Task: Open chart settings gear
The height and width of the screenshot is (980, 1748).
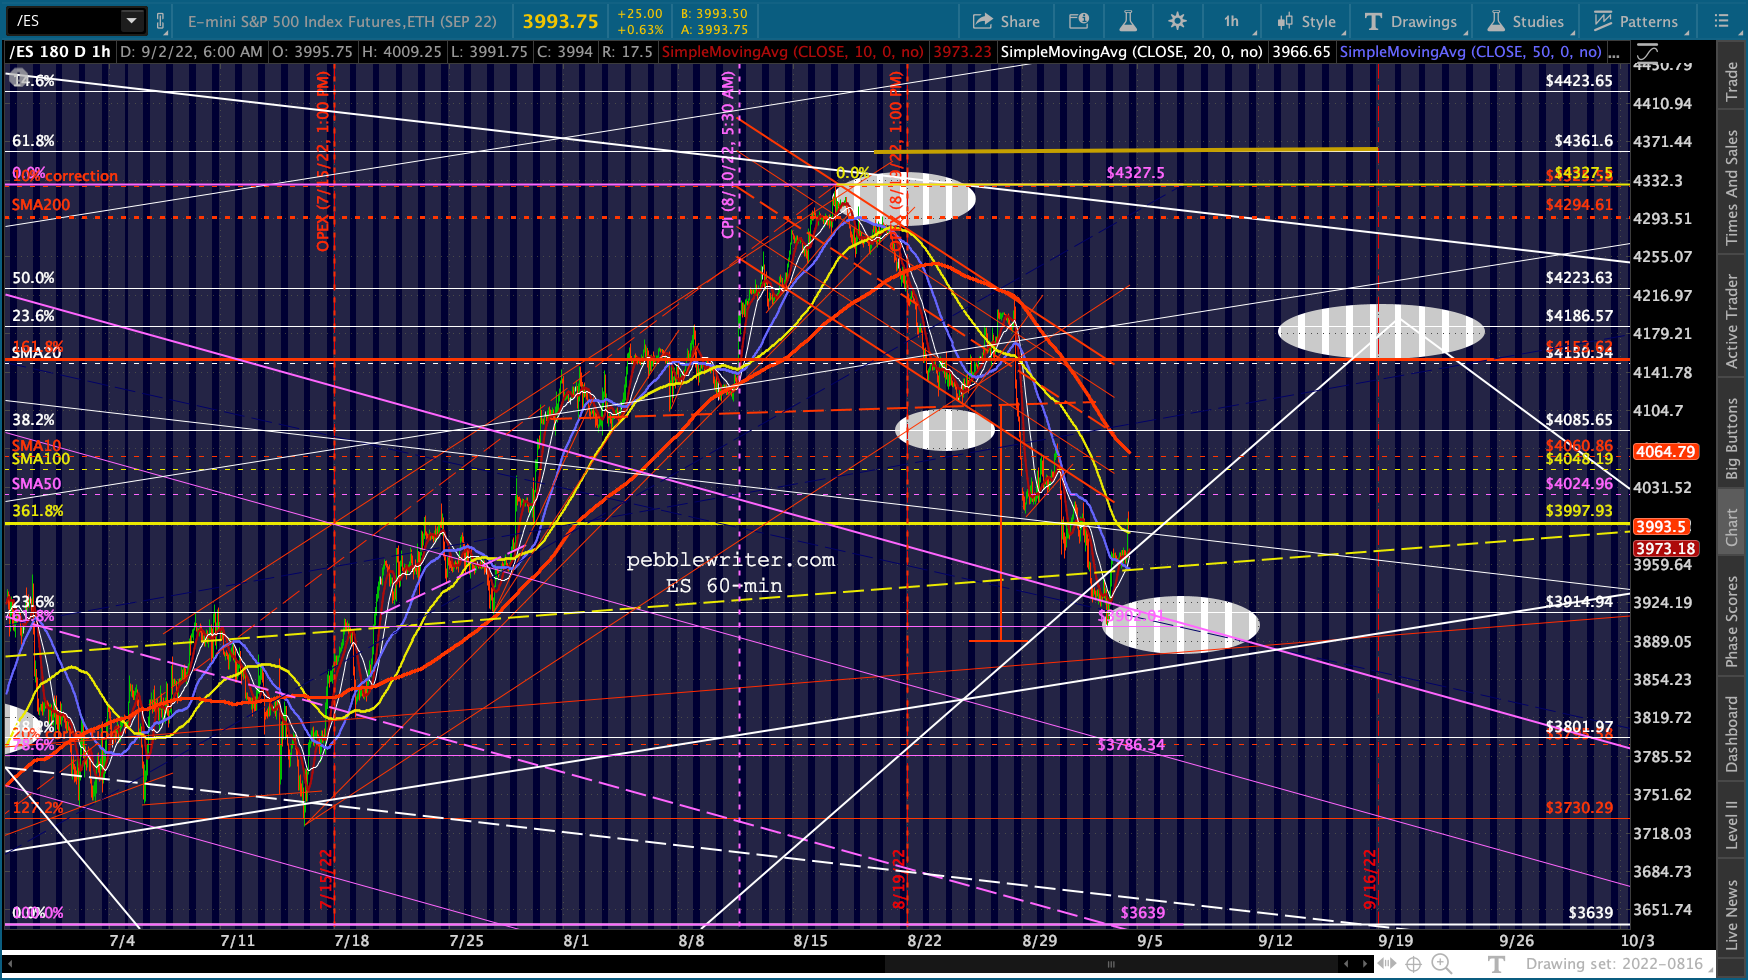Action: tap(1177, 21)
